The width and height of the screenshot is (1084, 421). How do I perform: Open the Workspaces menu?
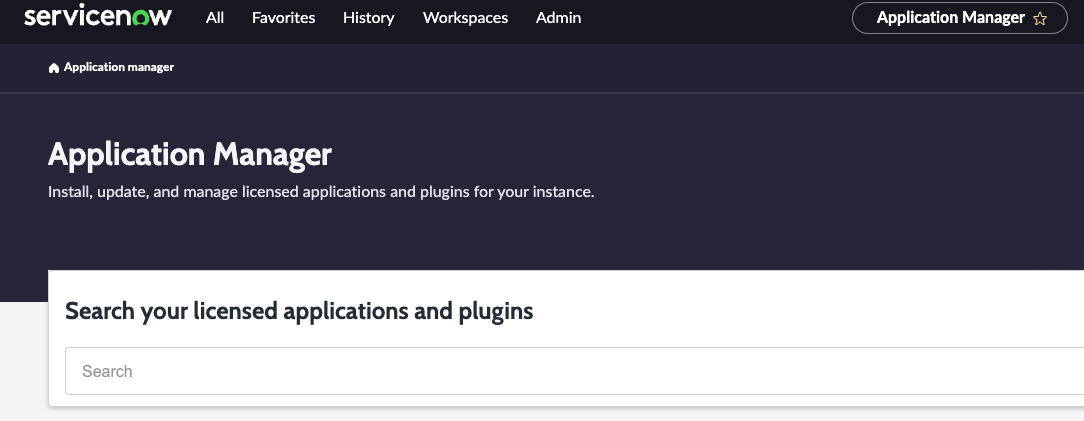pyautogui.click(x=465, y=18)
